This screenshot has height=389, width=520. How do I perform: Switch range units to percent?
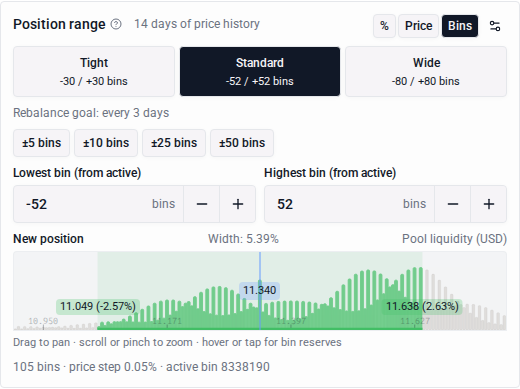pos(384,26)
